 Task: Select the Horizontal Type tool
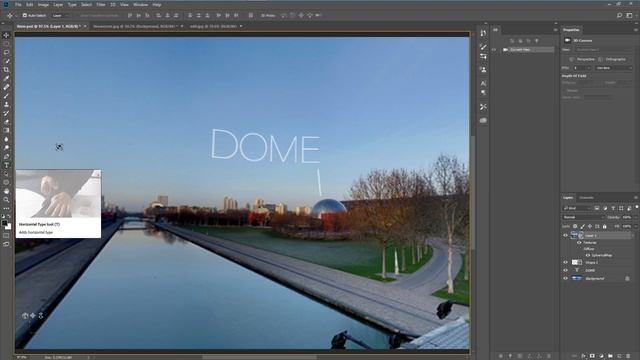(6, 165)
